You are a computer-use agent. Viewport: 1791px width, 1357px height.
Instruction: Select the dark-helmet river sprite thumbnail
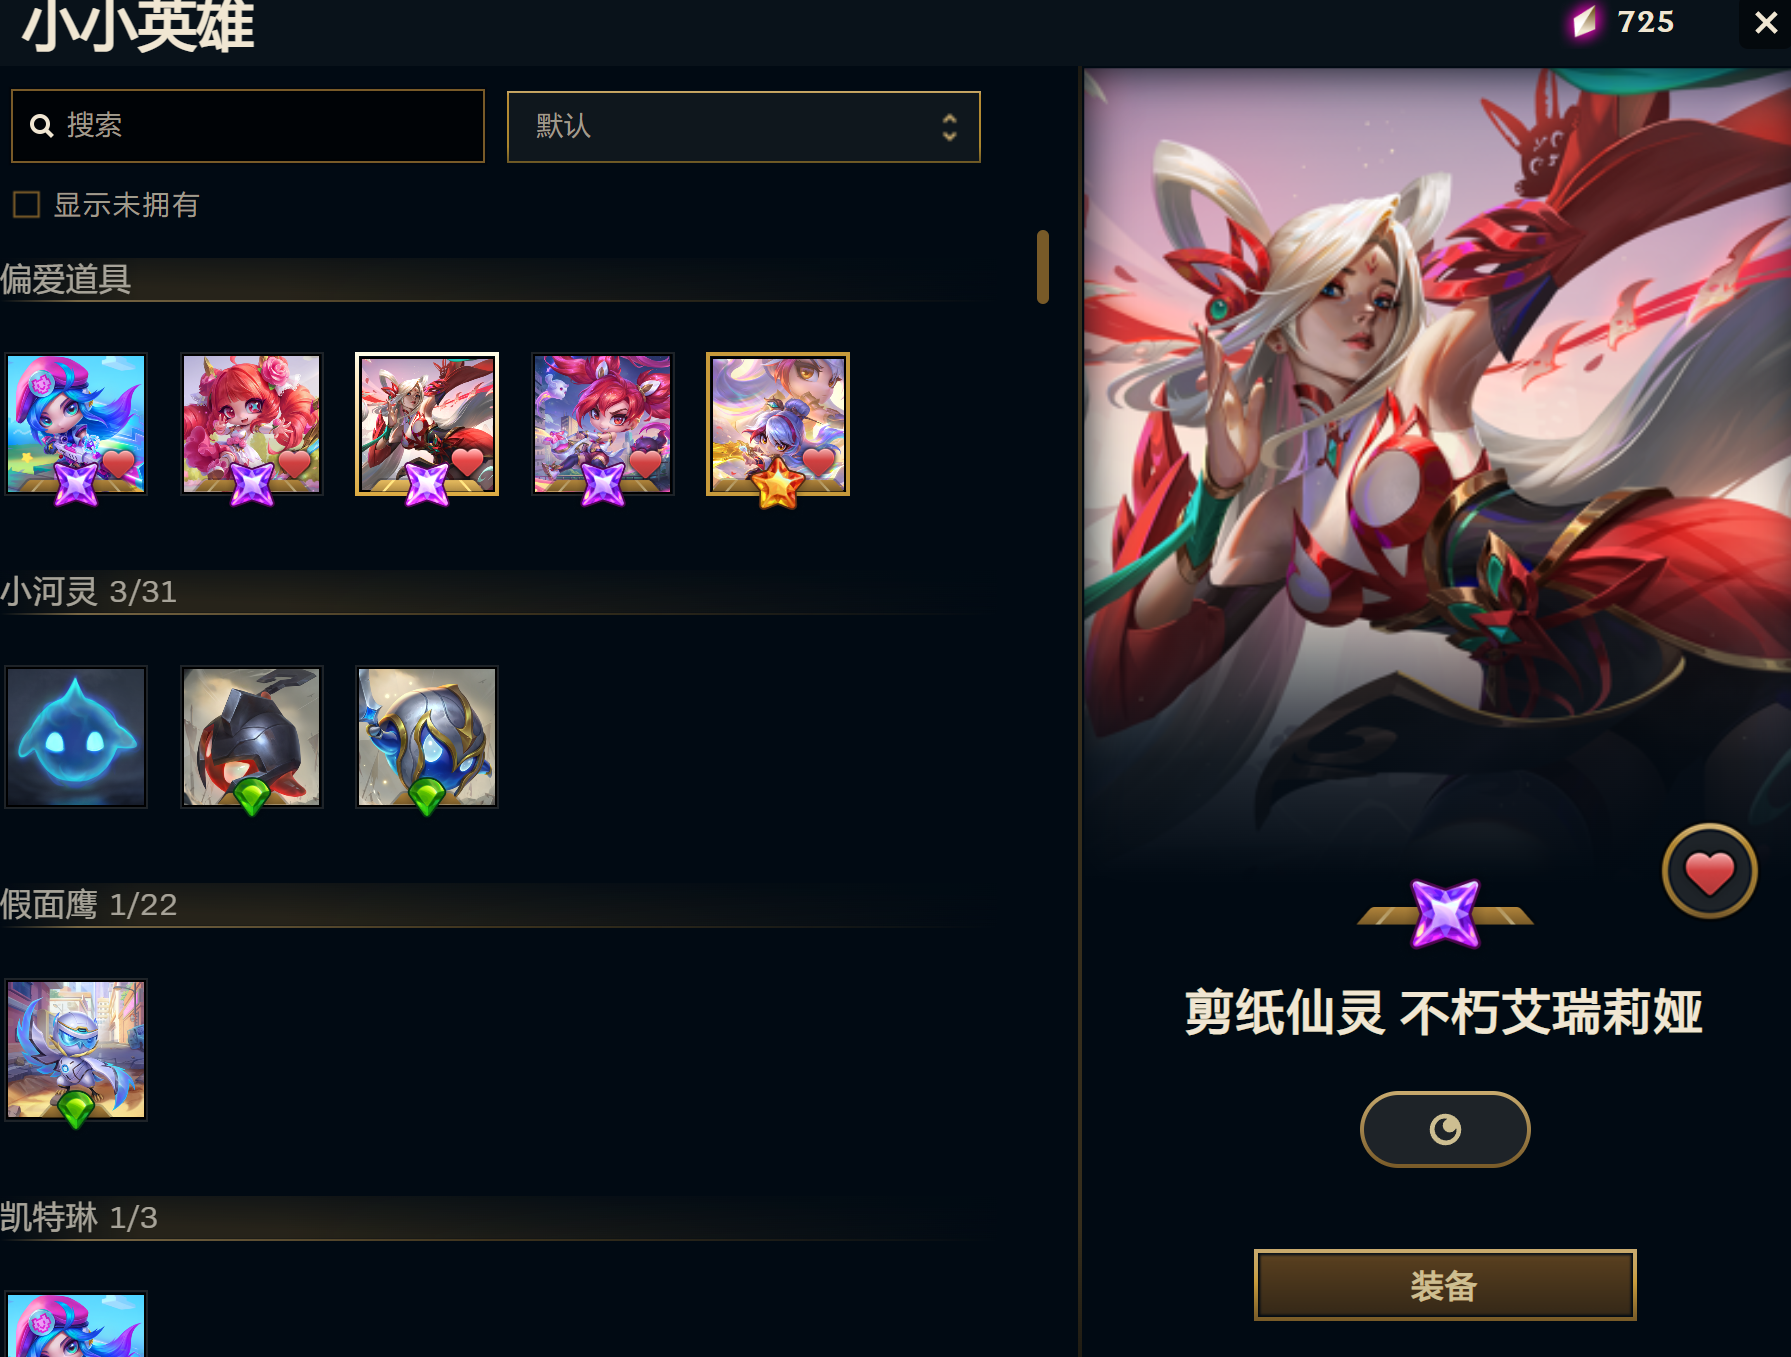[x=251, y=737]
